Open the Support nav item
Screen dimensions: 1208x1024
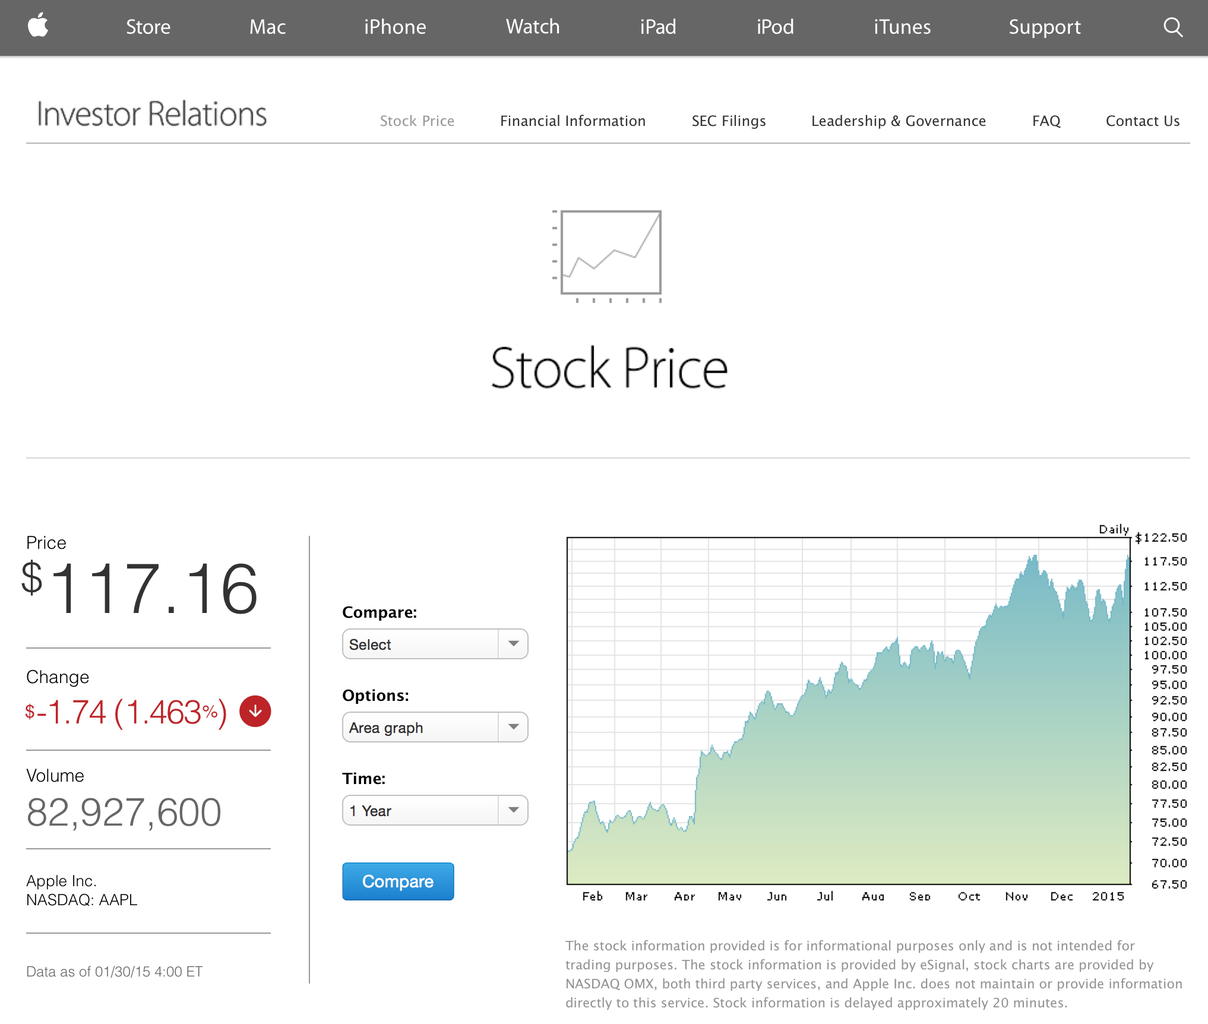click(1044, 27)
